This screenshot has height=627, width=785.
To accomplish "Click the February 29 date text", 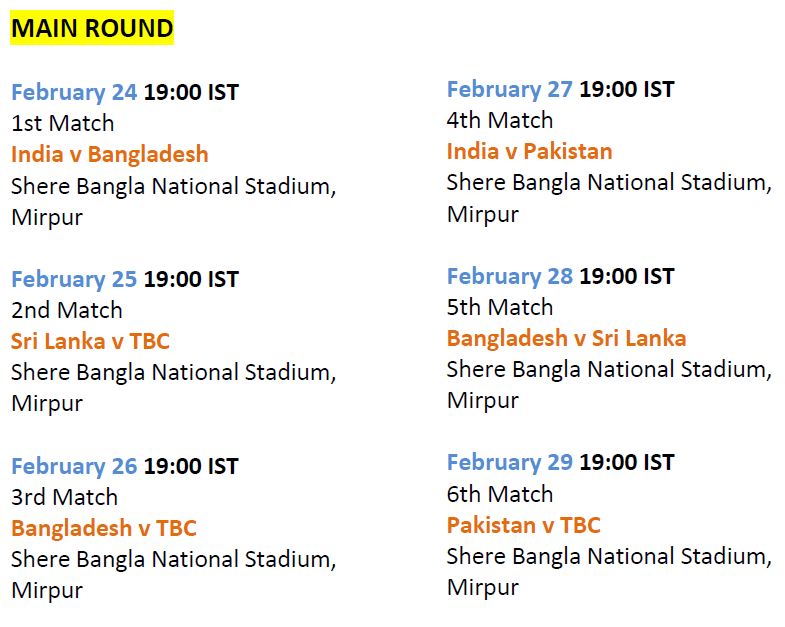I will pyautogui.click(x=510, y=462).
